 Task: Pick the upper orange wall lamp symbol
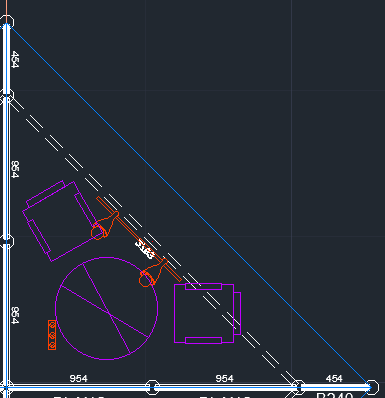tap(104, 226)
